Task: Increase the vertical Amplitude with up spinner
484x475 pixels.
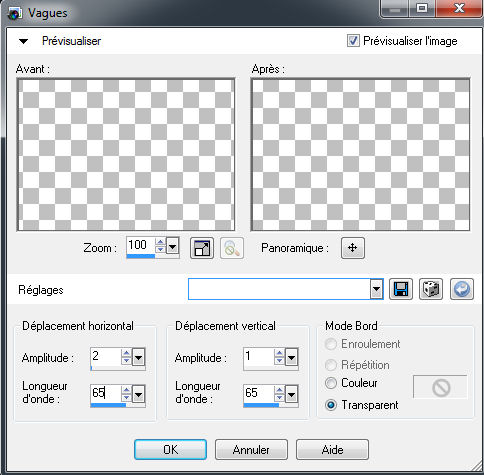Action: [279, 353]
